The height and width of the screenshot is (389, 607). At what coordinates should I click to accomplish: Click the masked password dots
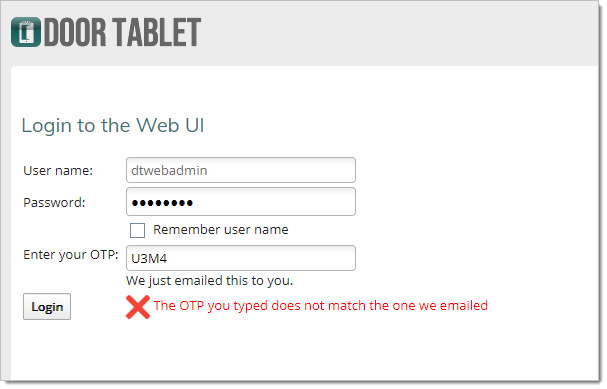[162, 203]
